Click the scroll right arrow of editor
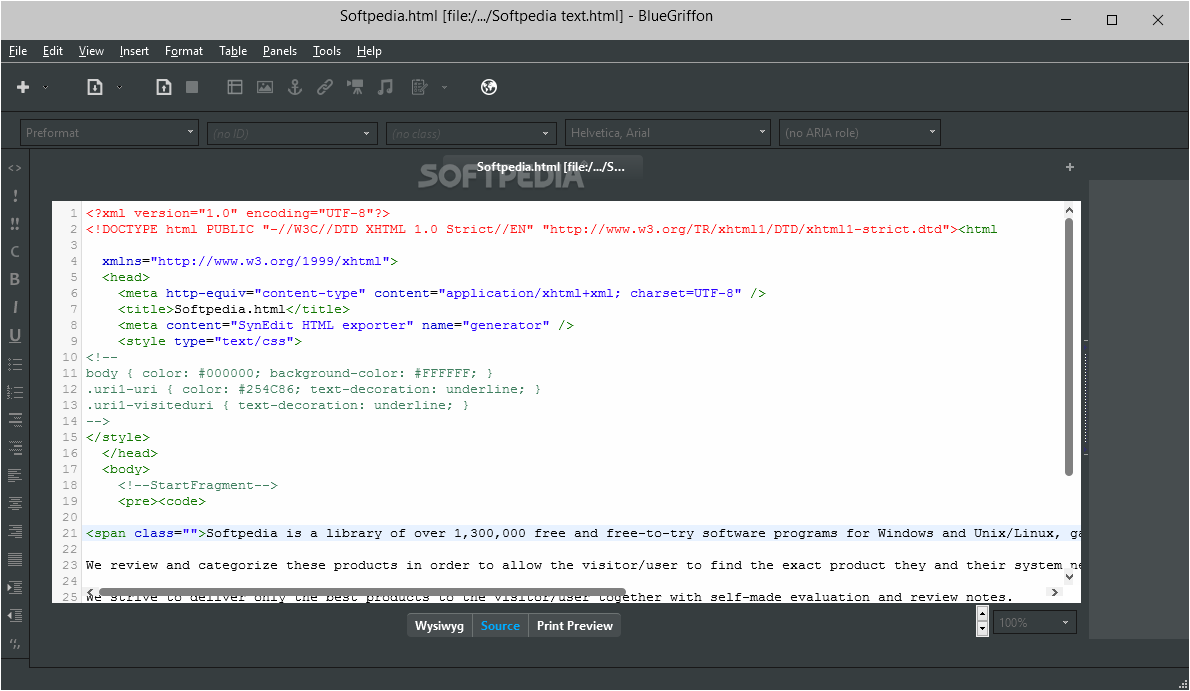Image resolution: width=1190 pixels, height=691 pixels. click(1054, 592)
